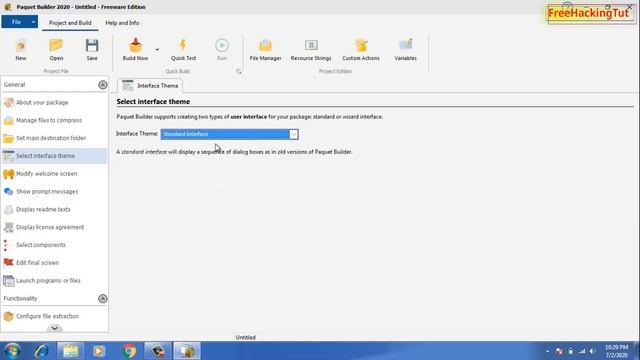Click the File menu's arrow
Image resolution: width=640 pixels, height=360 pixels.
click(34, 22)
